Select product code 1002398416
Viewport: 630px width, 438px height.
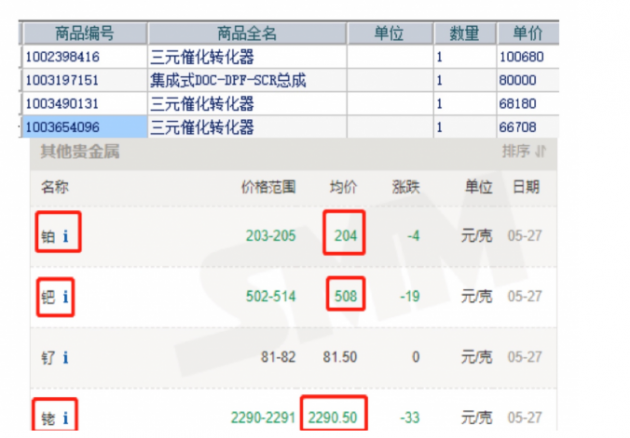[63, 57]
